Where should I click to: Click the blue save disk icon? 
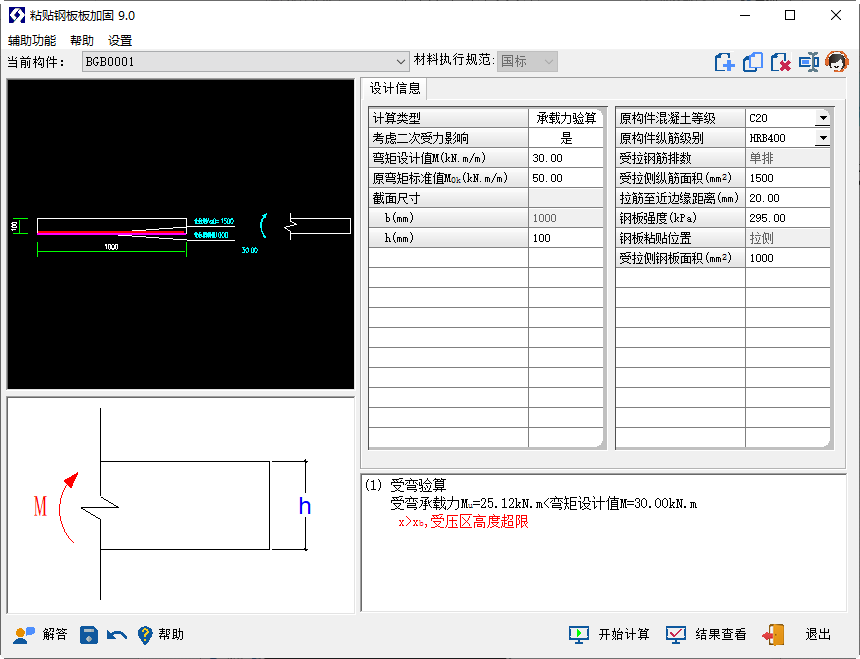point(89,635)
